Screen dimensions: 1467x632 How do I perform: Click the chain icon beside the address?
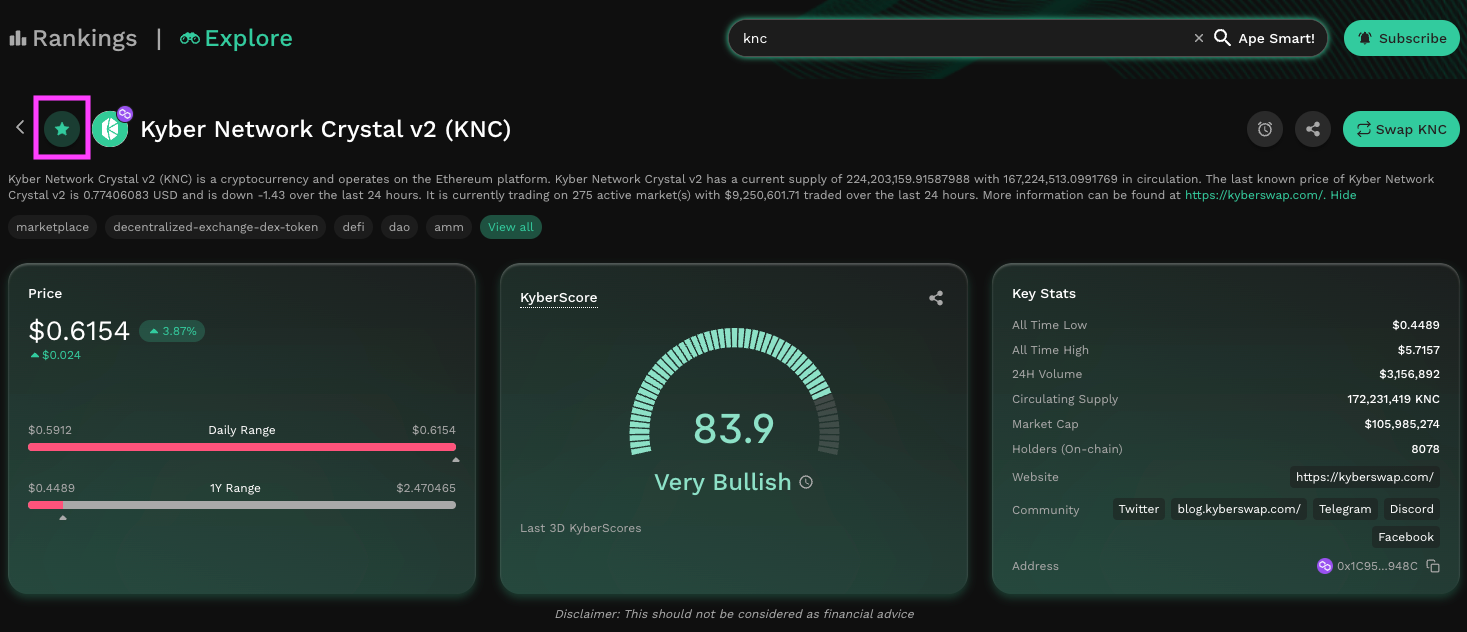1325,566
